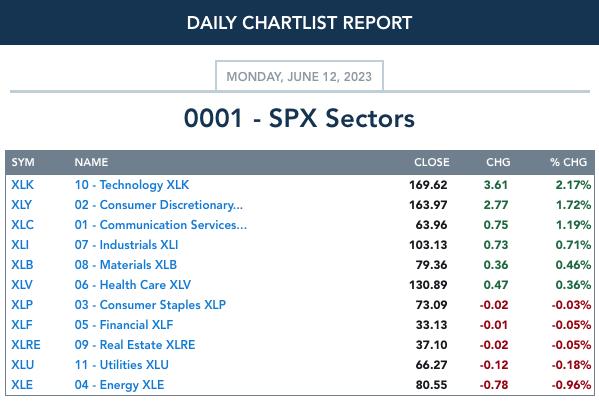Open 03 - Consumer Staples XLP link

(x=150, y=305)
